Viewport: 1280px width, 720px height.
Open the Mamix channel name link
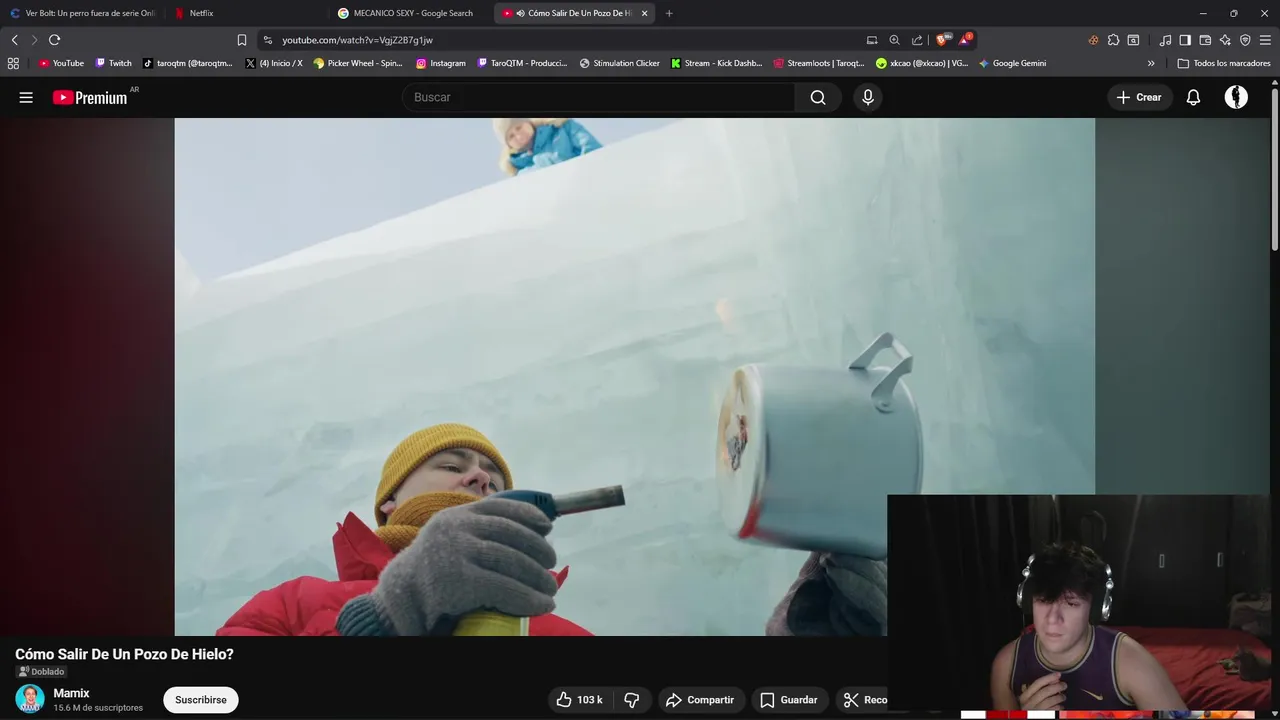point(71,693)
